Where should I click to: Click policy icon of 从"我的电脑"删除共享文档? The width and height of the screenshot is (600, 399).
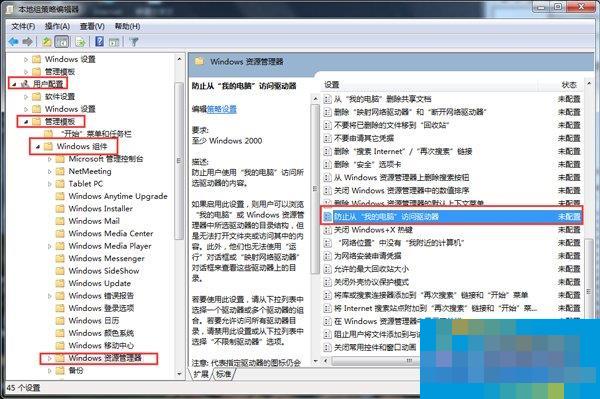(x=327, y=99)
